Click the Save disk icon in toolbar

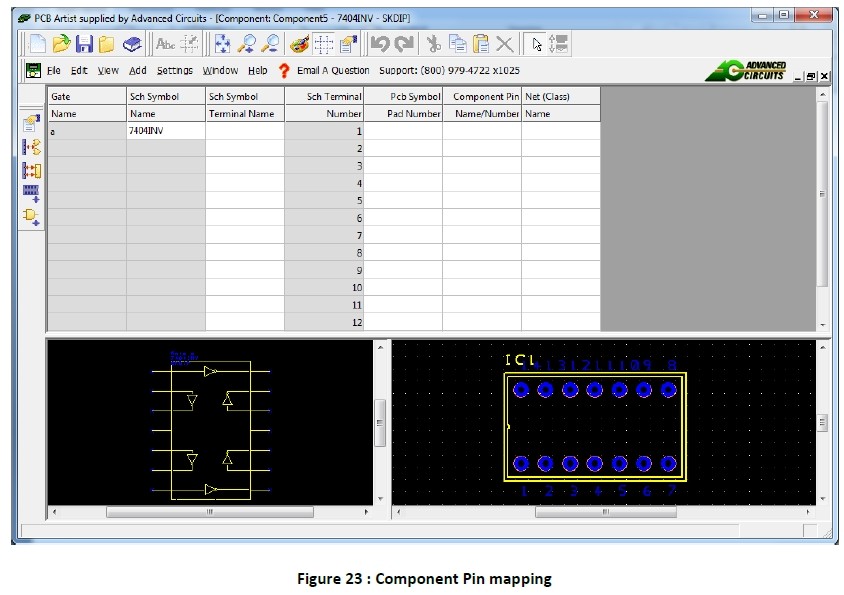point(85,43)
